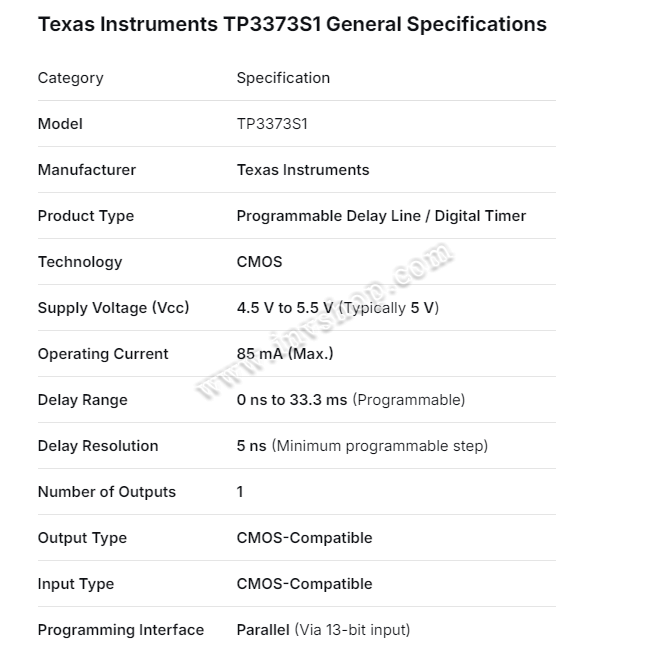Click the "Parallel (Via 13-bit input)" value
Viewport: 661px width, 645px height.
tap(323, 630)
